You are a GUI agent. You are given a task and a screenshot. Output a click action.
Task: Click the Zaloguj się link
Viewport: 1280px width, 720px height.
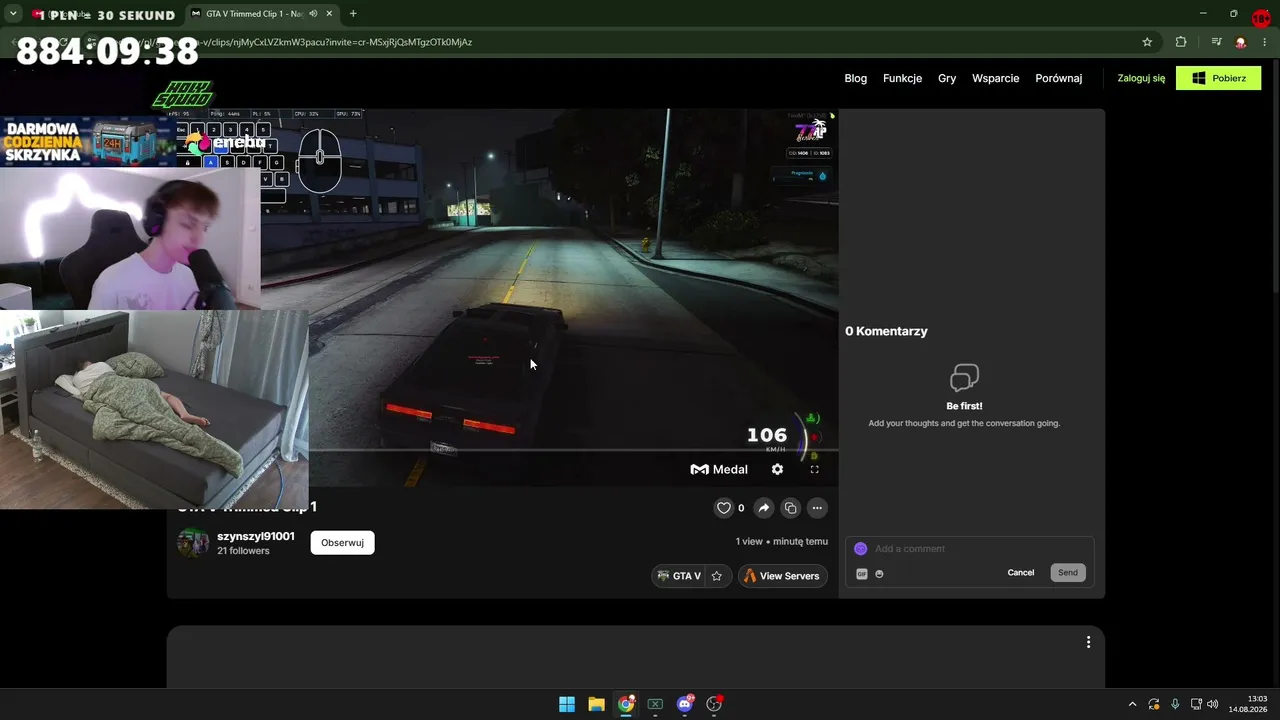1141,78
